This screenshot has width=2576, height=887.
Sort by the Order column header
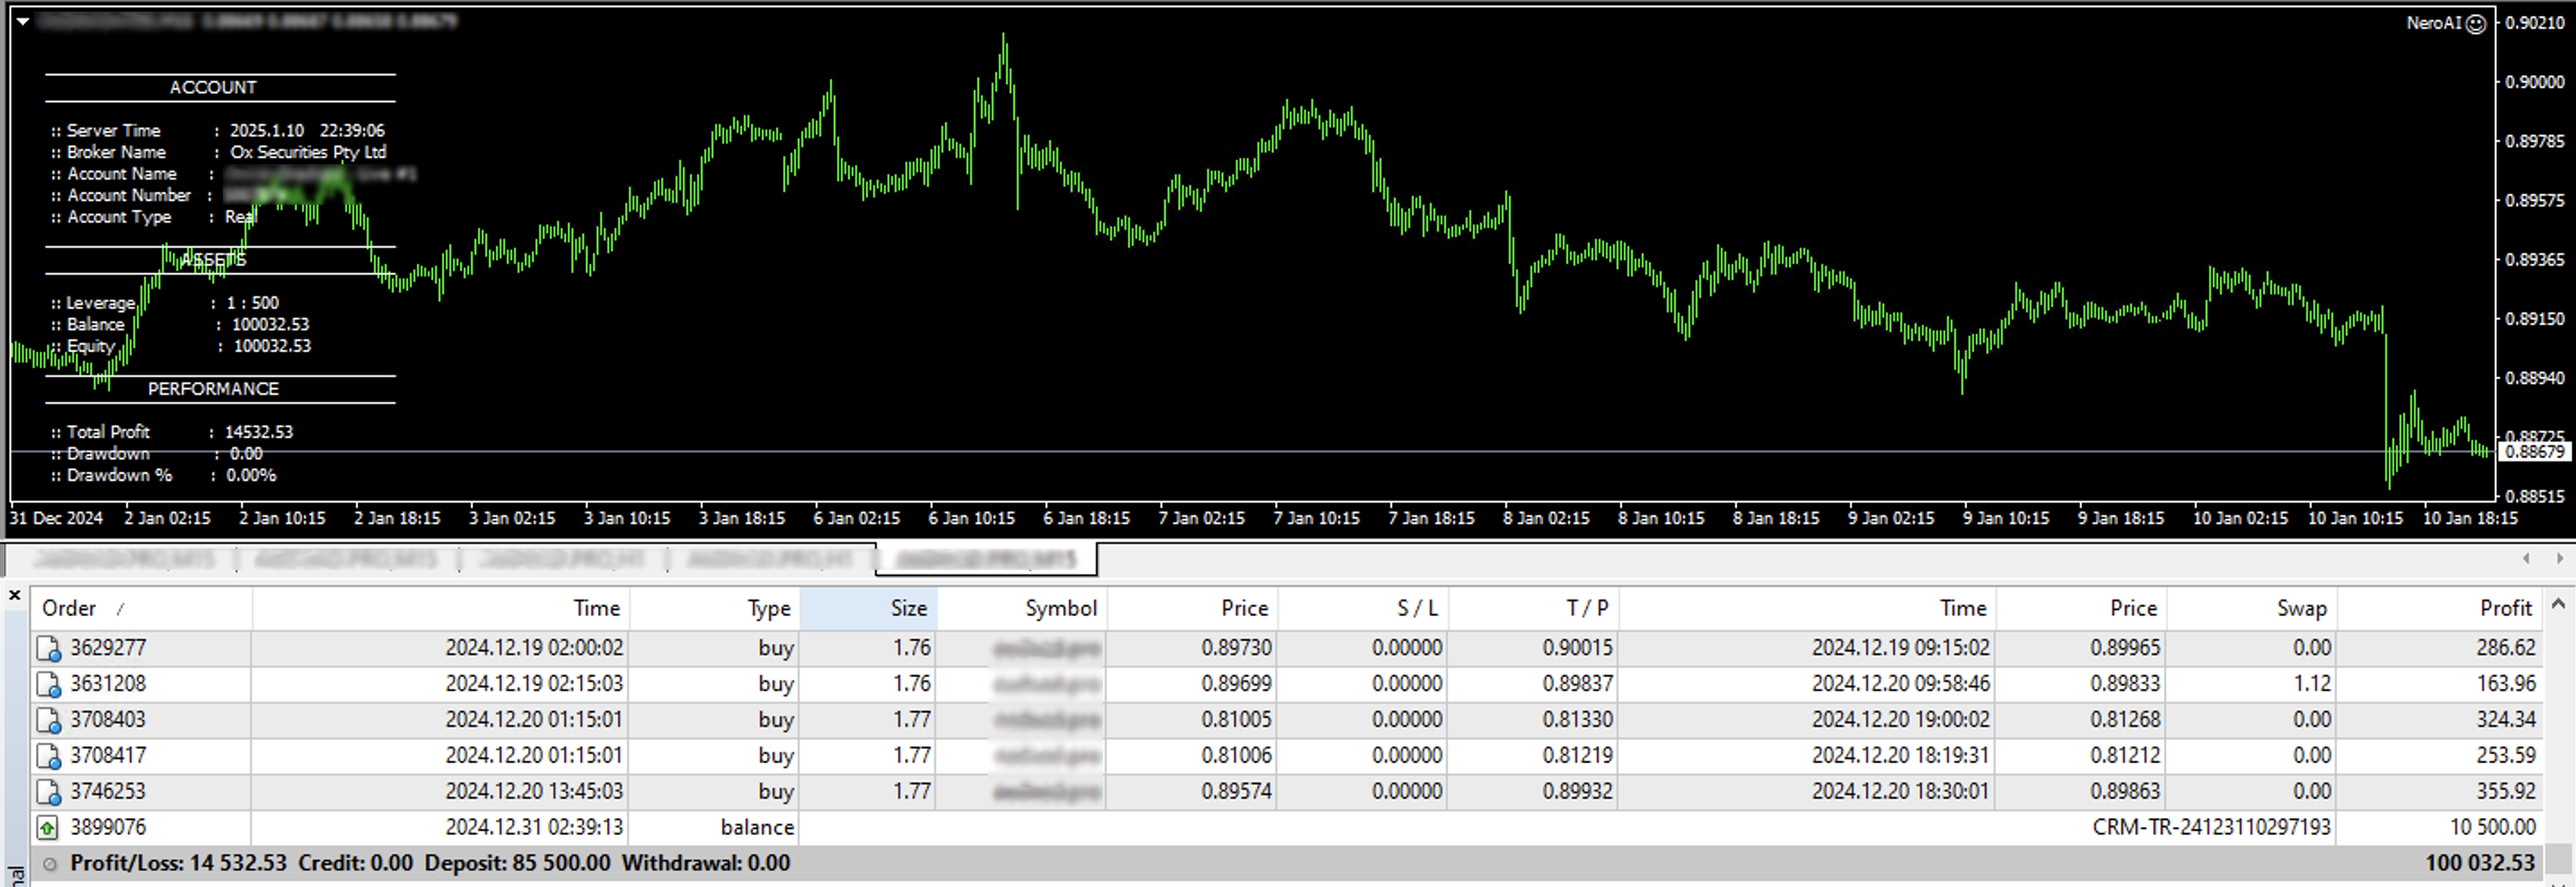coord(141,608)
